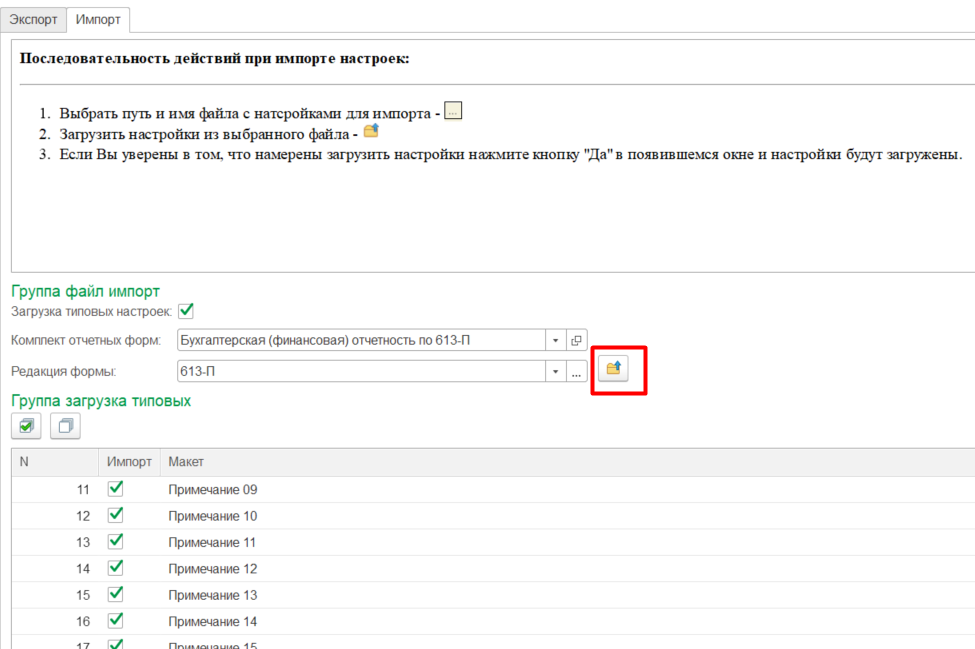Viewport: 975px width, 649px height.
Task: Click the Макет column header
Action: pos(186,462)
